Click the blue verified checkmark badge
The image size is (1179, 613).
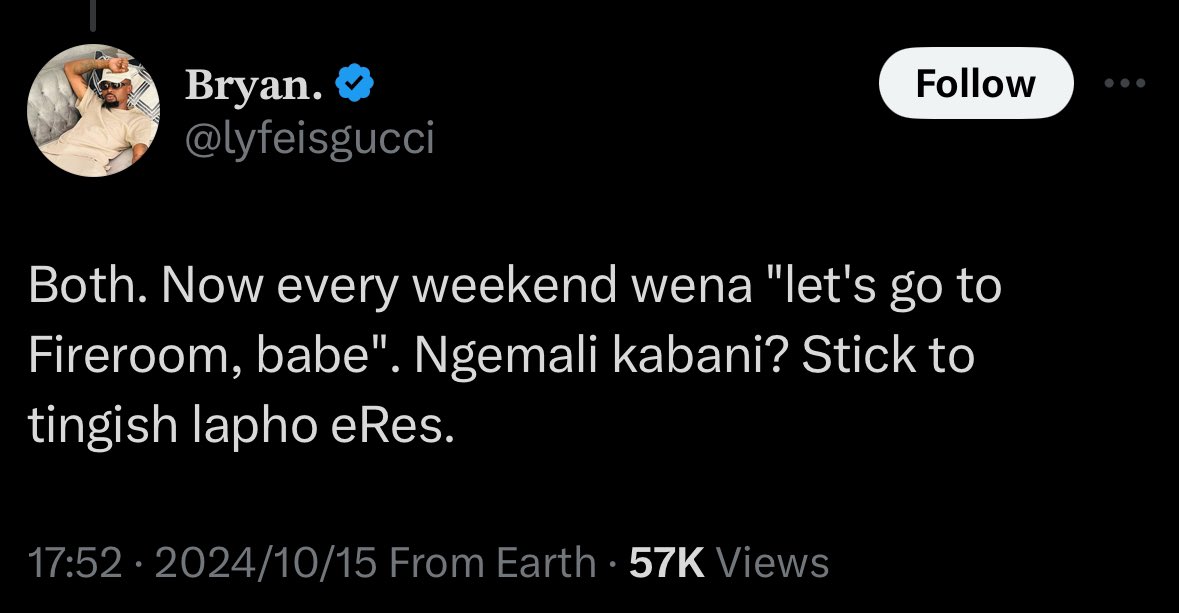[x=354, y=83]
